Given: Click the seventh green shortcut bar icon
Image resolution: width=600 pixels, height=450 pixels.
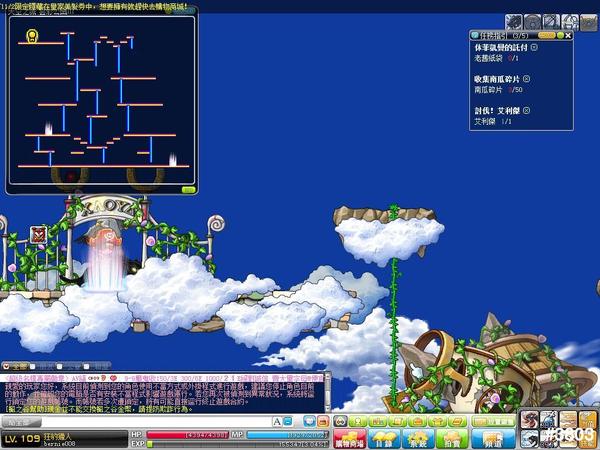Looking at the screenshot, I should pos(458,422).
